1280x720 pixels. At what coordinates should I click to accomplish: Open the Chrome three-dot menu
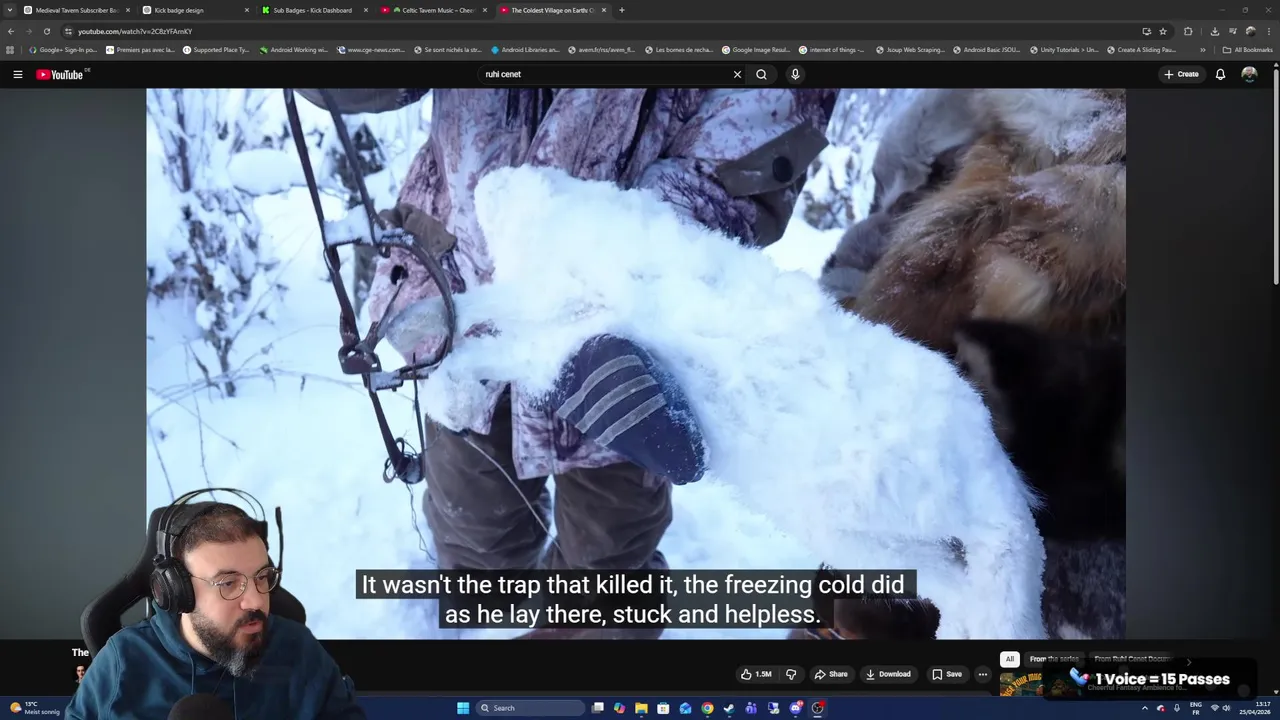click(x=1268, y=31)
